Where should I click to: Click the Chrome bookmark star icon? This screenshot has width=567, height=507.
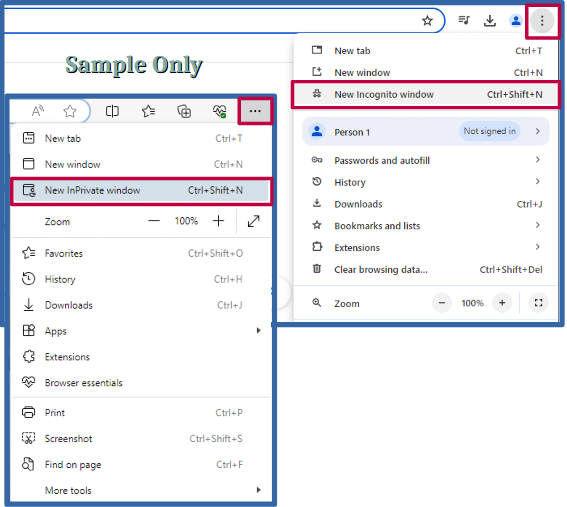pos(427,21)
